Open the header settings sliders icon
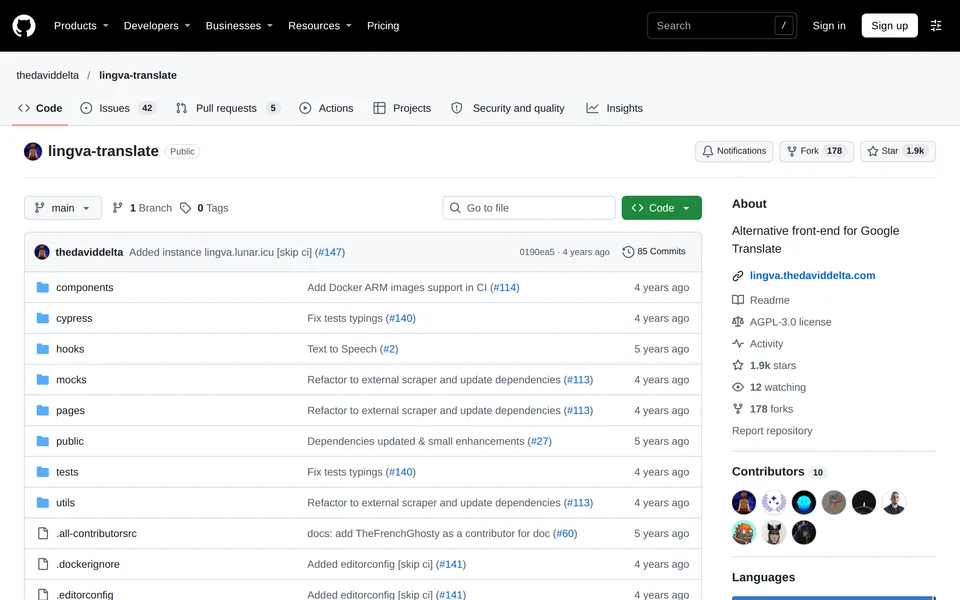960x600 pixels. coord(936,26)
